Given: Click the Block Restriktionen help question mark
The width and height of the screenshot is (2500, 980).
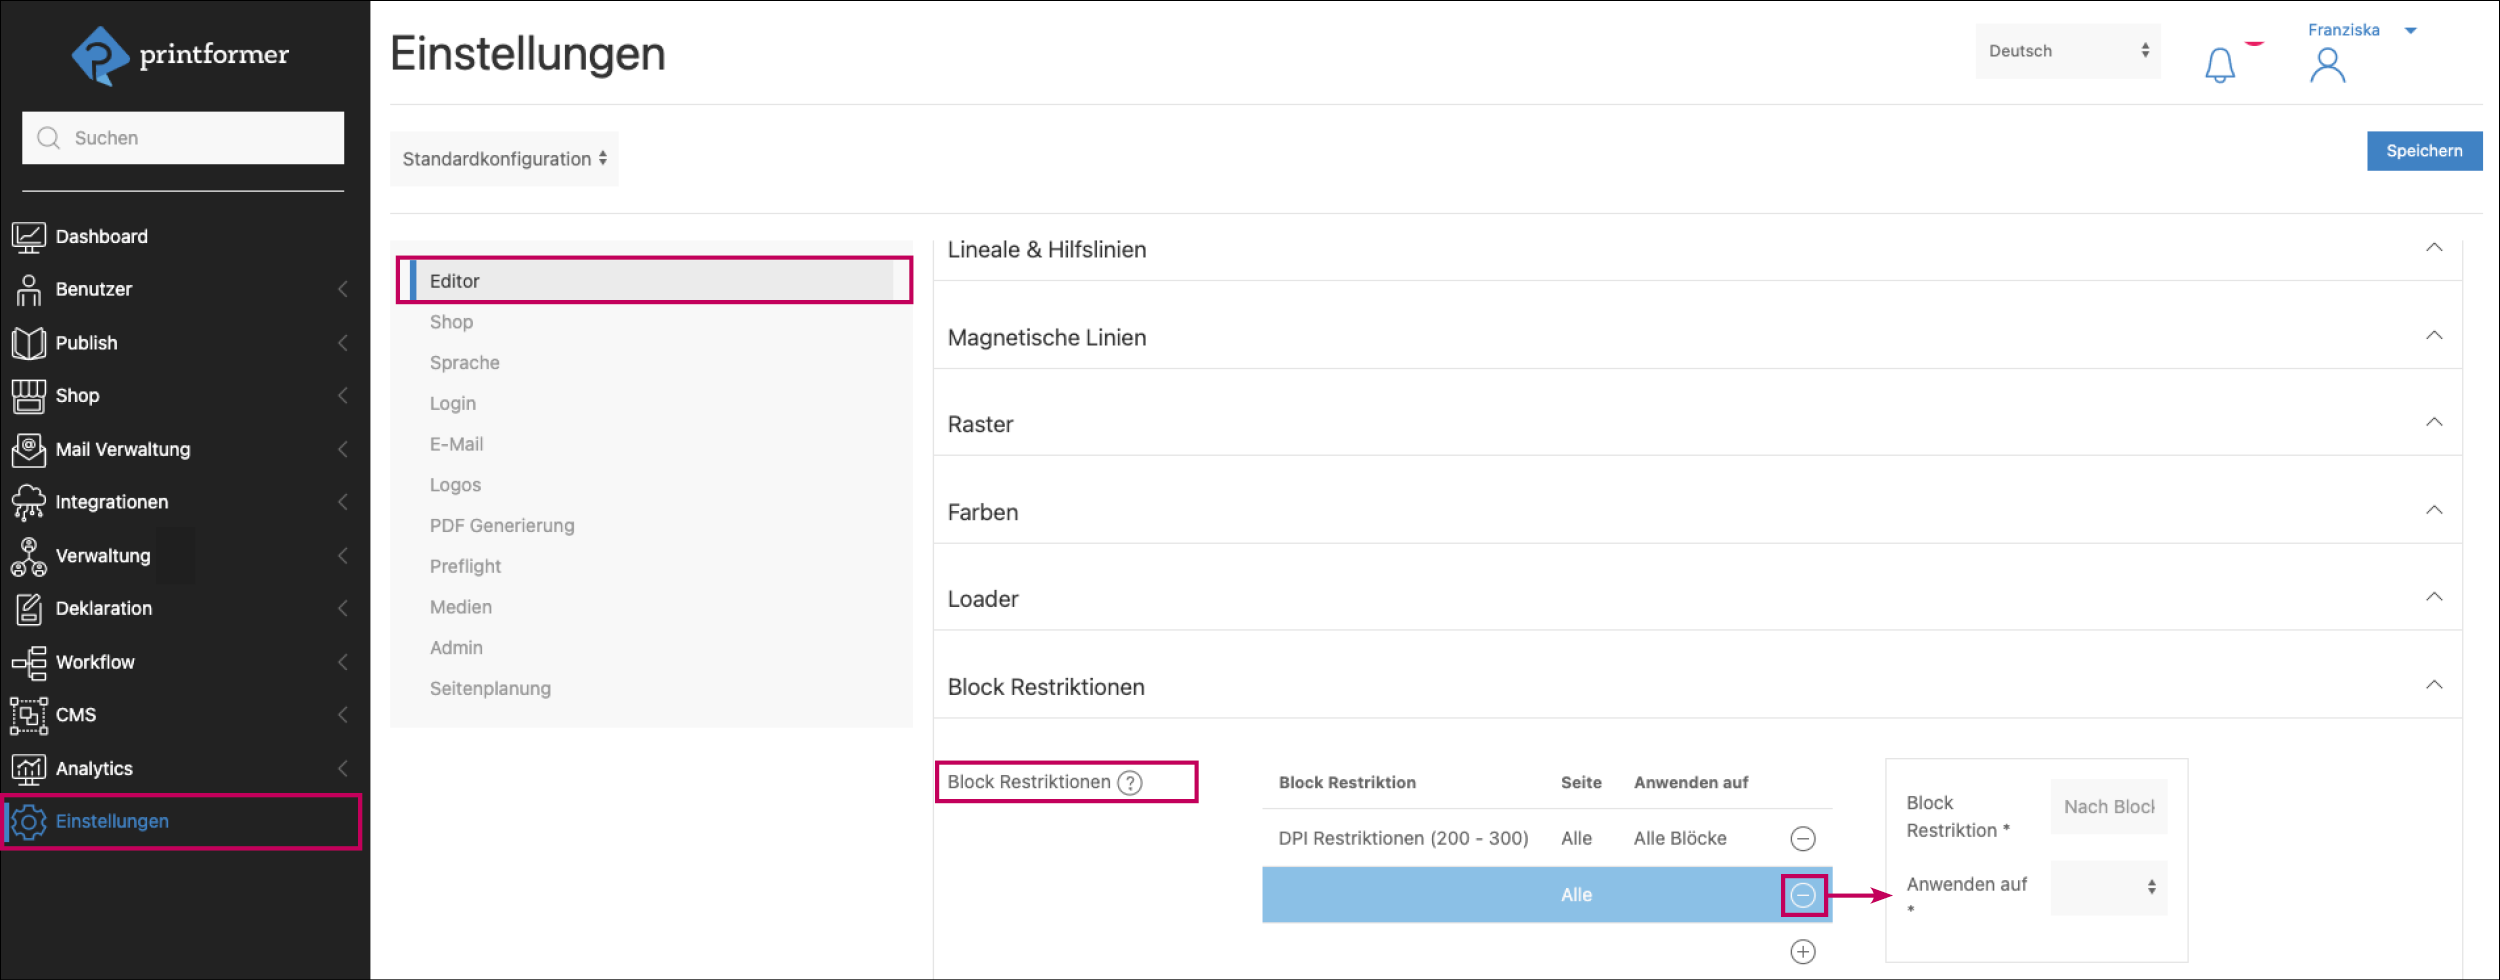Looking at the screenshot, I should point(1129,783).
